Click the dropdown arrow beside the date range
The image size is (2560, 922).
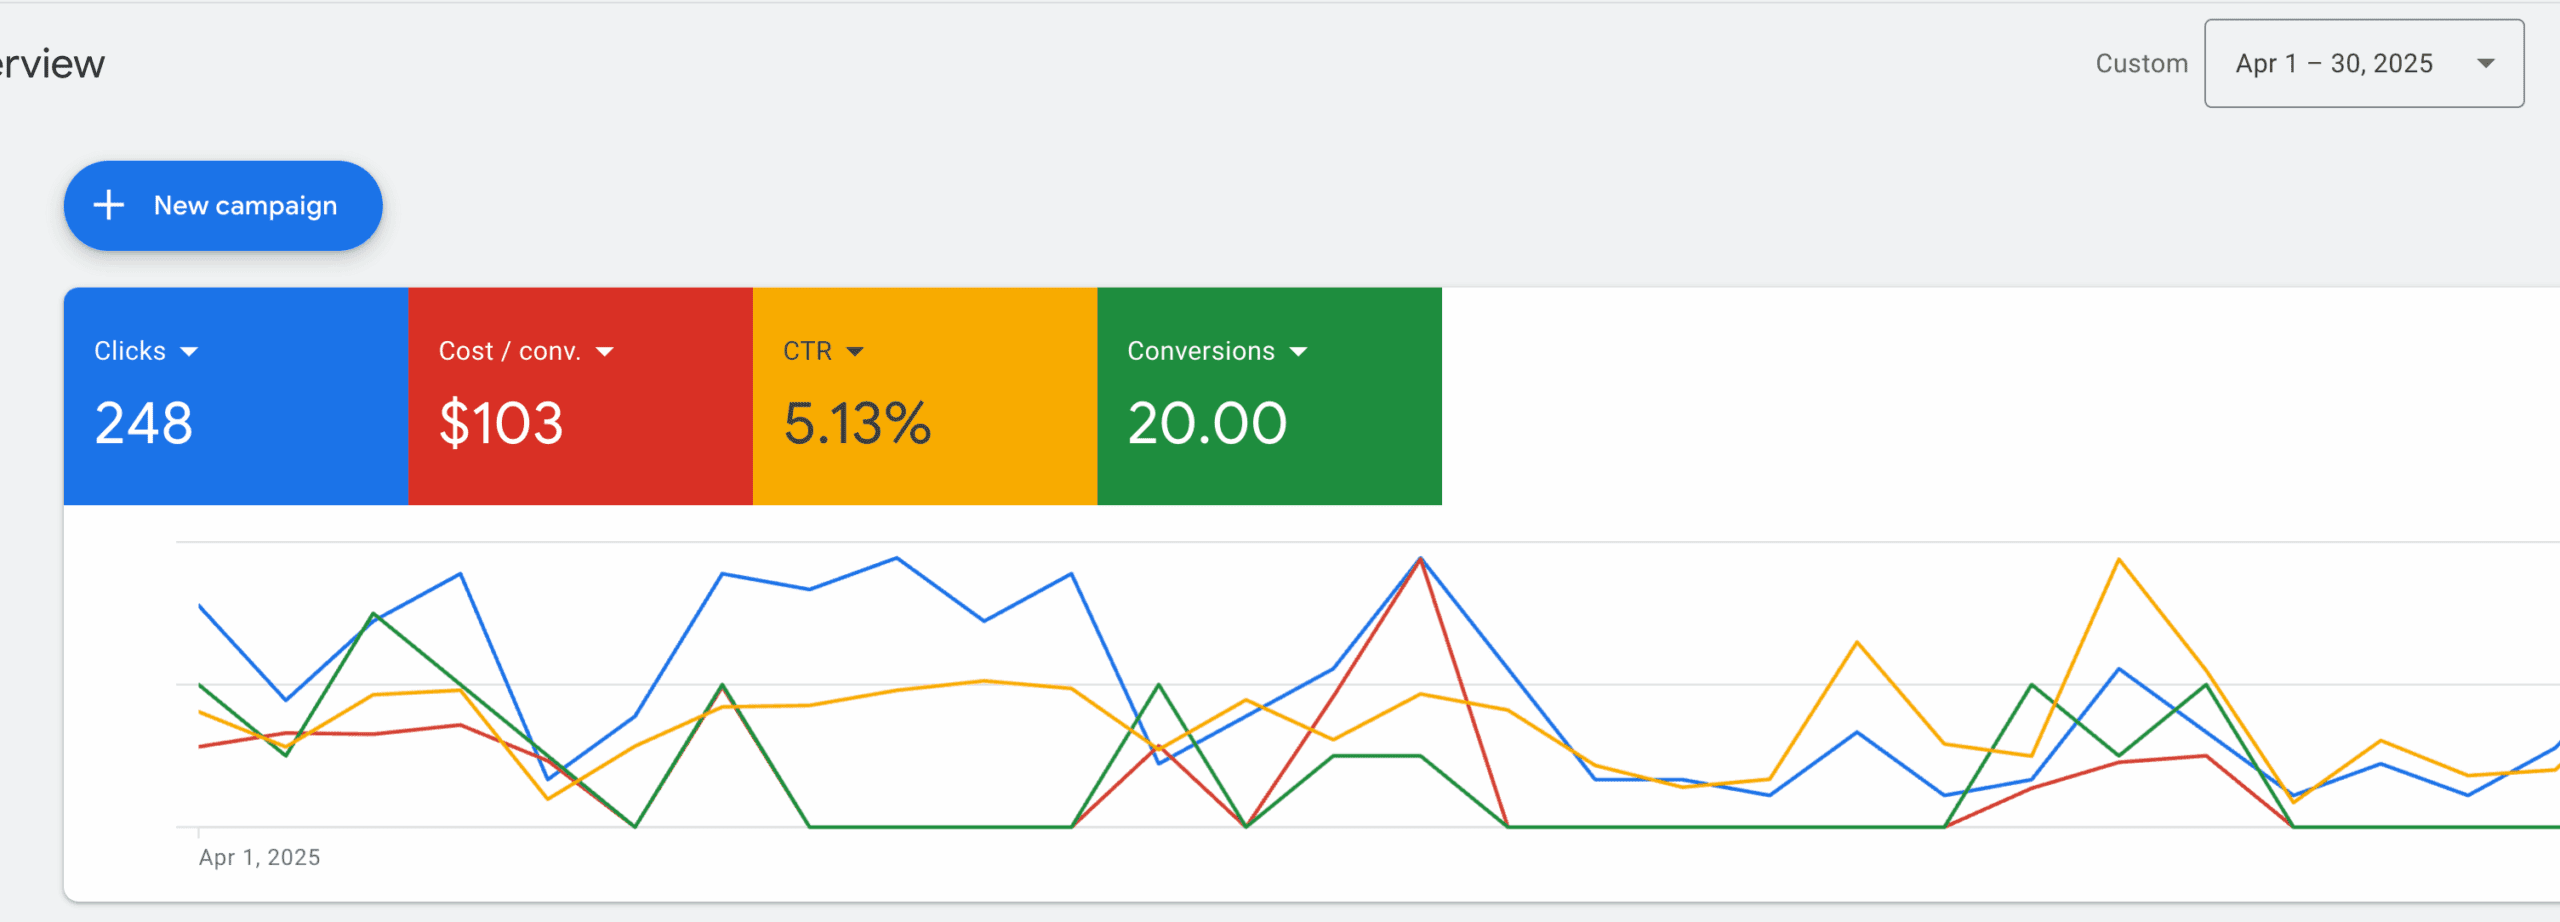click(2487, 63)
